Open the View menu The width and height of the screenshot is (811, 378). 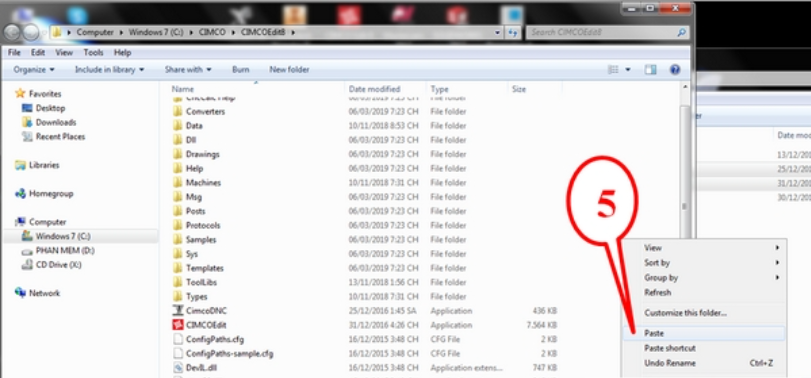click(64, 53)
